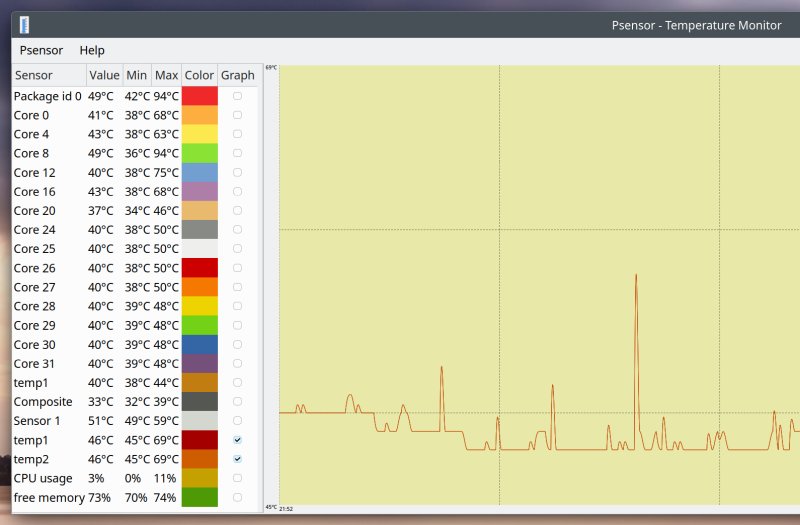Click the Graph column header

click(238, 75)
